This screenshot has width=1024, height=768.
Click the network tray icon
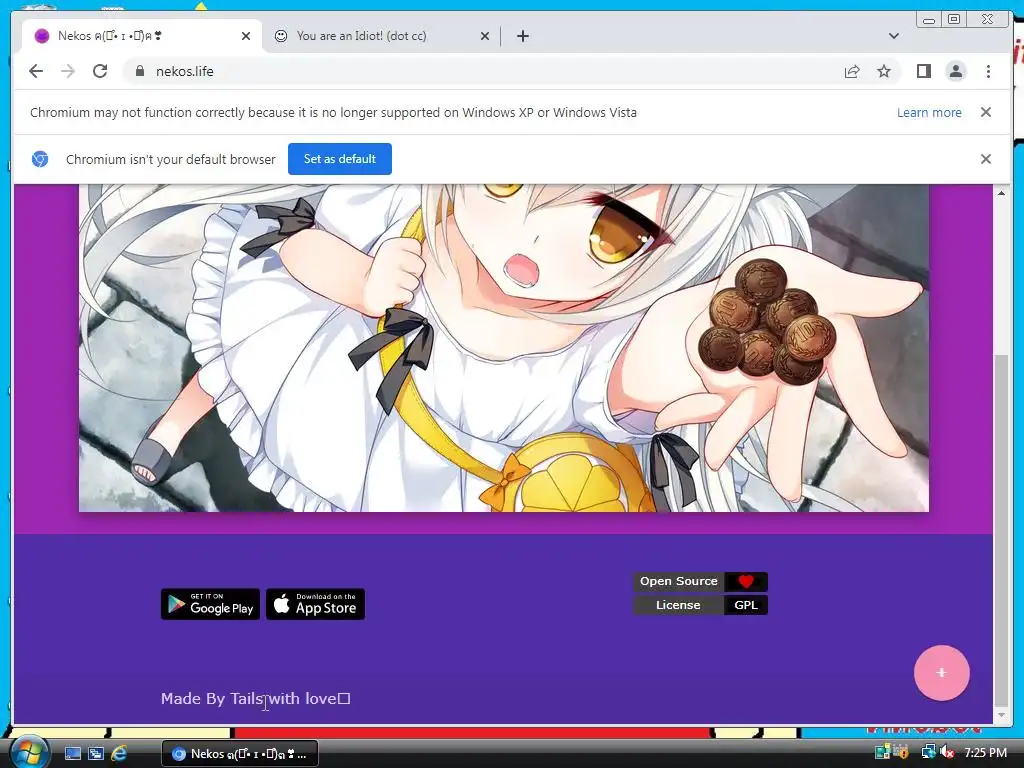[928, 753]
